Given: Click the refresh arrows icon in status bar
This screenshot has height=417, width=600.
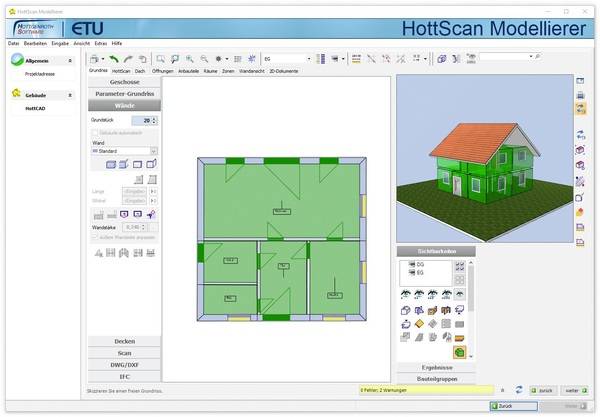Looking at the screenshot, I should coord(518,389).
